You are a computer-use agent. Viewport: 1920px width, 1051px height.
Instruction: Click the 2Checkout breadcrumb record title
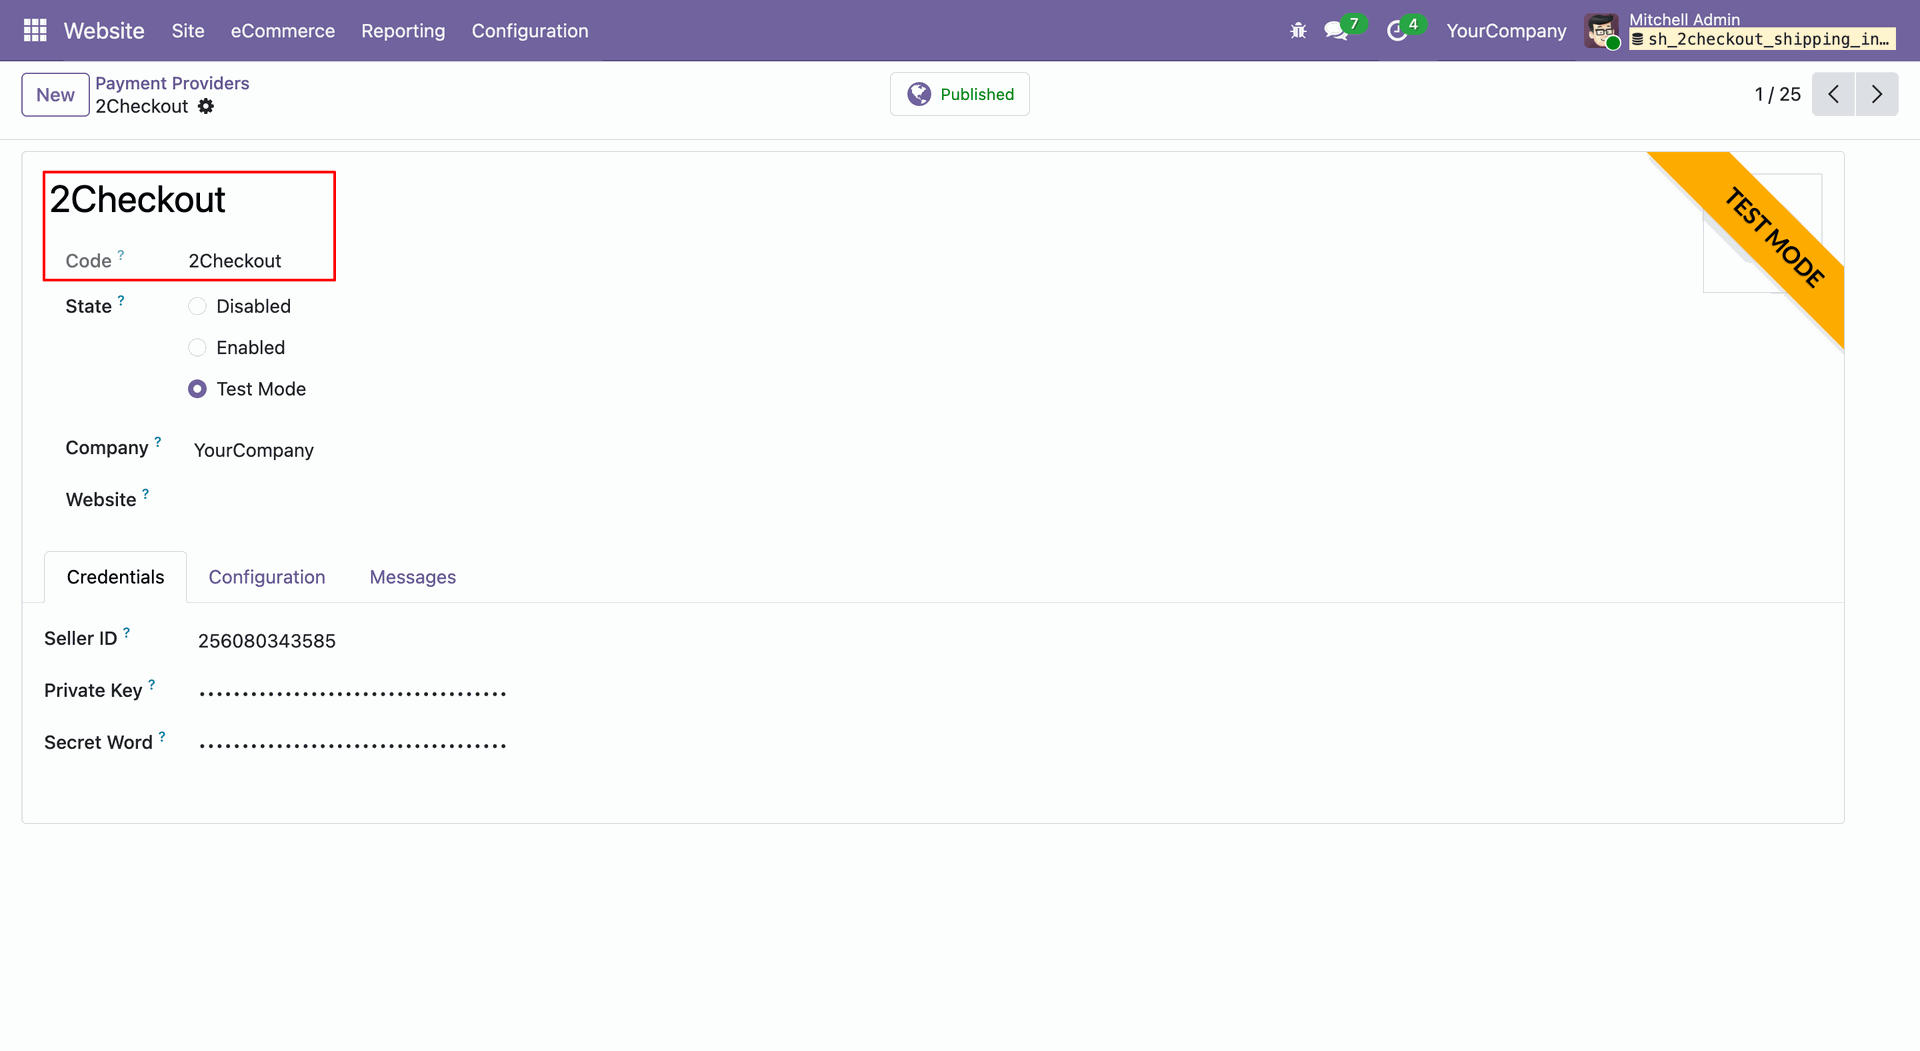(142, 106)
